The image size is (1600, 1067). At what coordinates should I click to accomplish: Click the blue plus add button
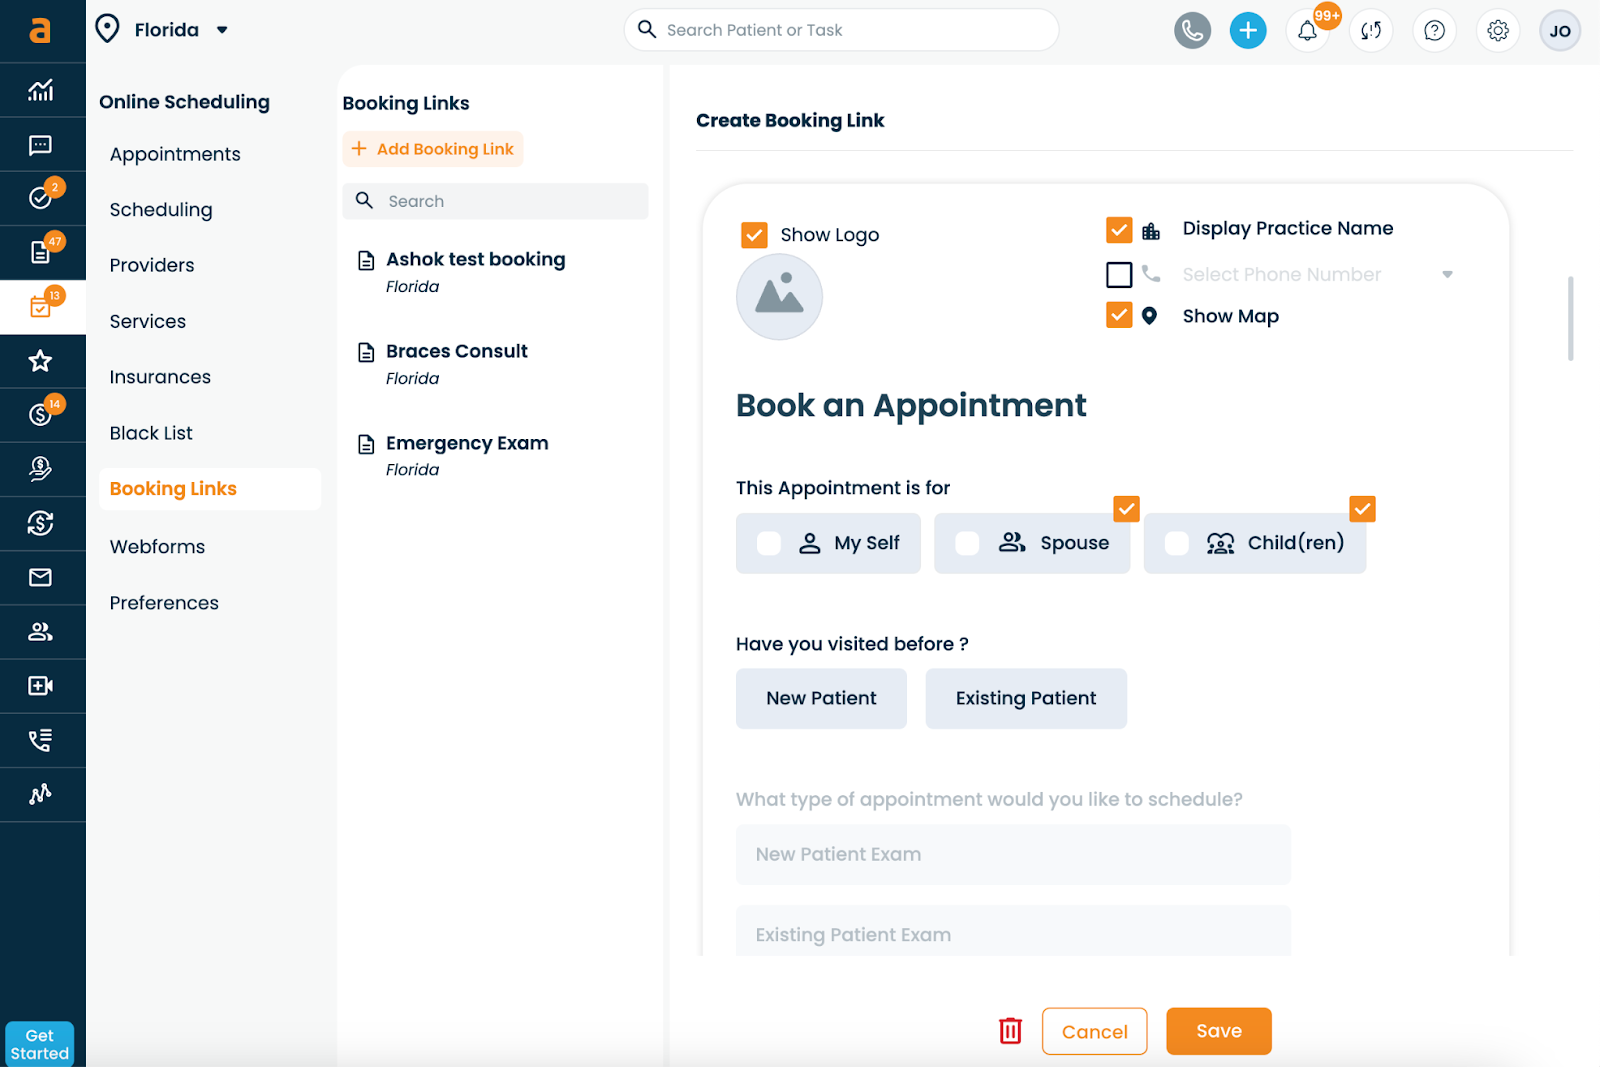[x=1247, y=31]
